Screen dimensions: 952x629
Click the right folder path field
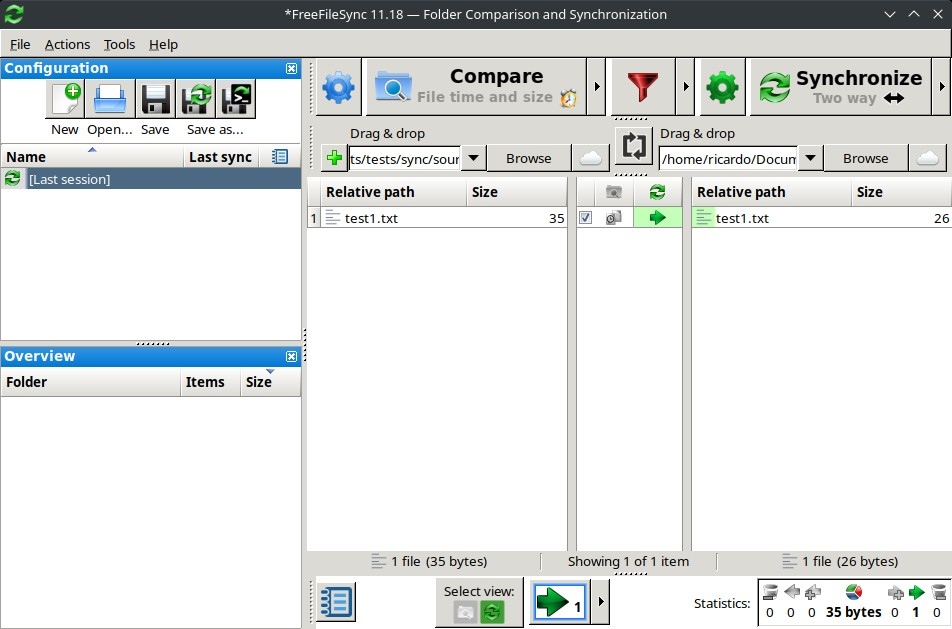click(728, 159)
